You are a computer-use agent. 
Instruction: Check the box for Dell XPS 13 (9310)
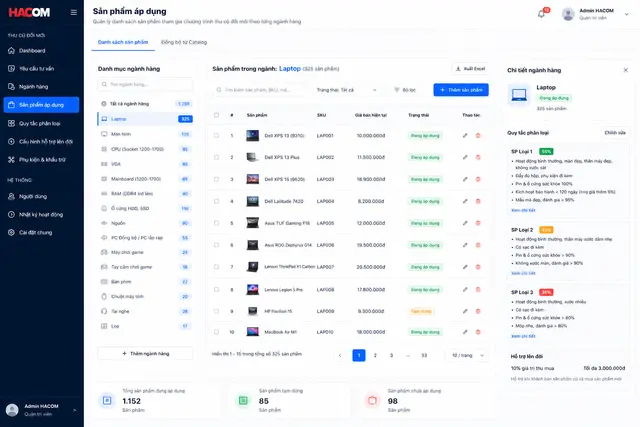[x=216, y=136]
